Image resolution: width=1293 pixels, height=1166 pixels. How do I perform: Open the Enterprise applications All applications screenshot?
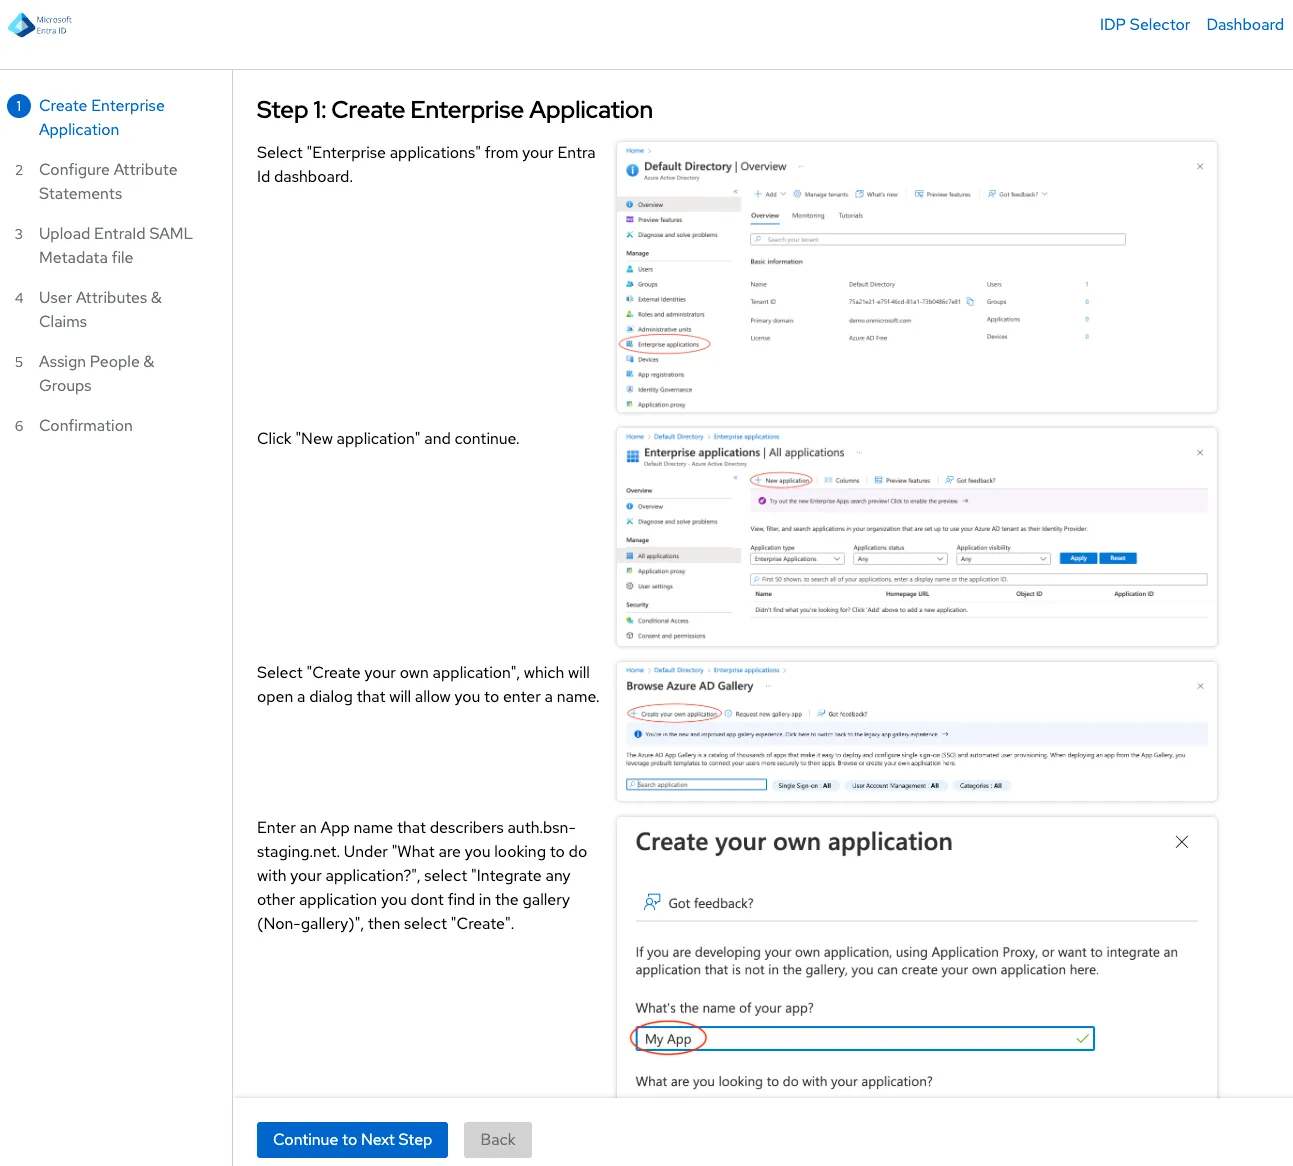click(917, 537)
